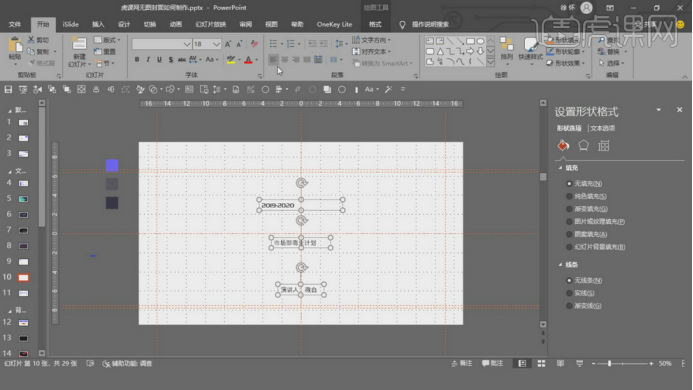
Task: Open the Quick Styles (快速样式) icon
Action: click(x=530, y=45)
